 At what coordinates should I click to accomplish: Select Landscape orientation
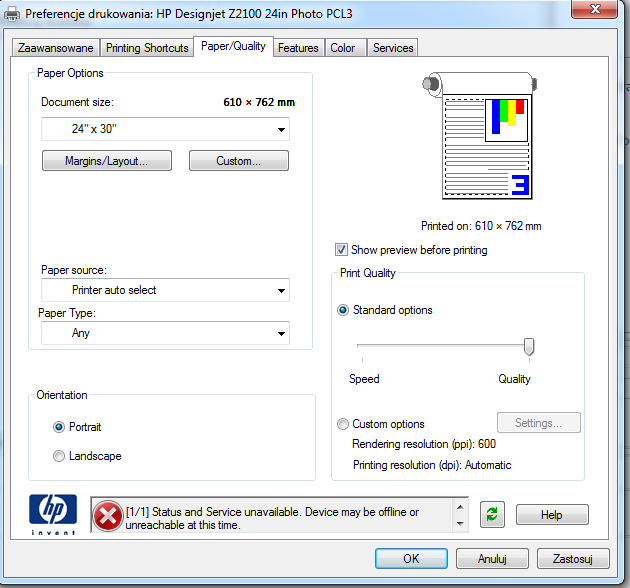59,456
